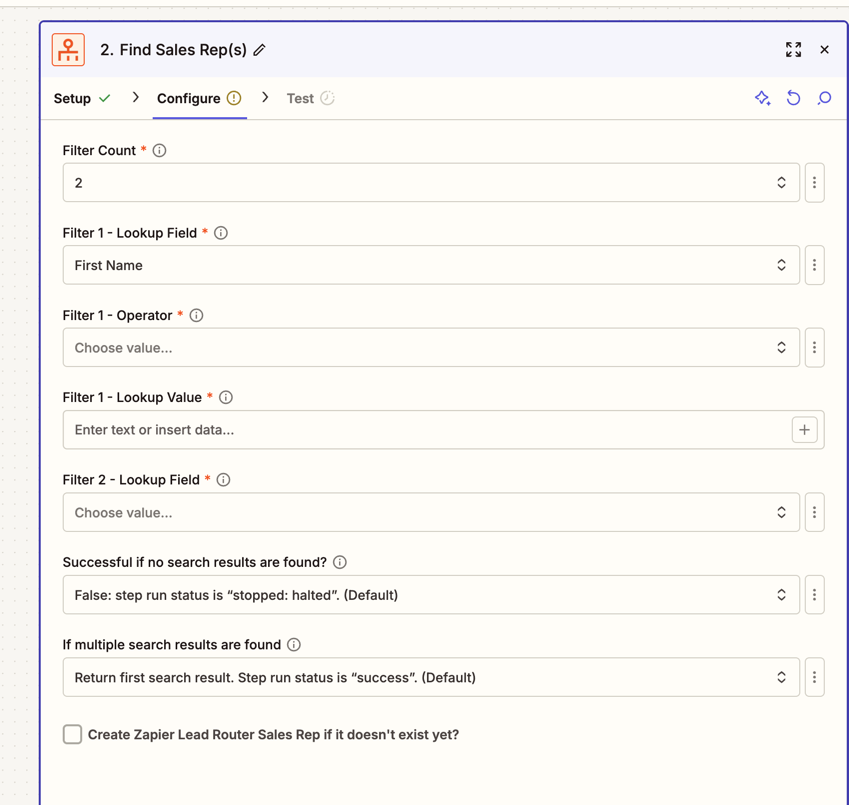This screenshot has height=805, width=849.
Task: Click the info icon next to Filter 1 - Operator
Action: (x=196, y=315)
